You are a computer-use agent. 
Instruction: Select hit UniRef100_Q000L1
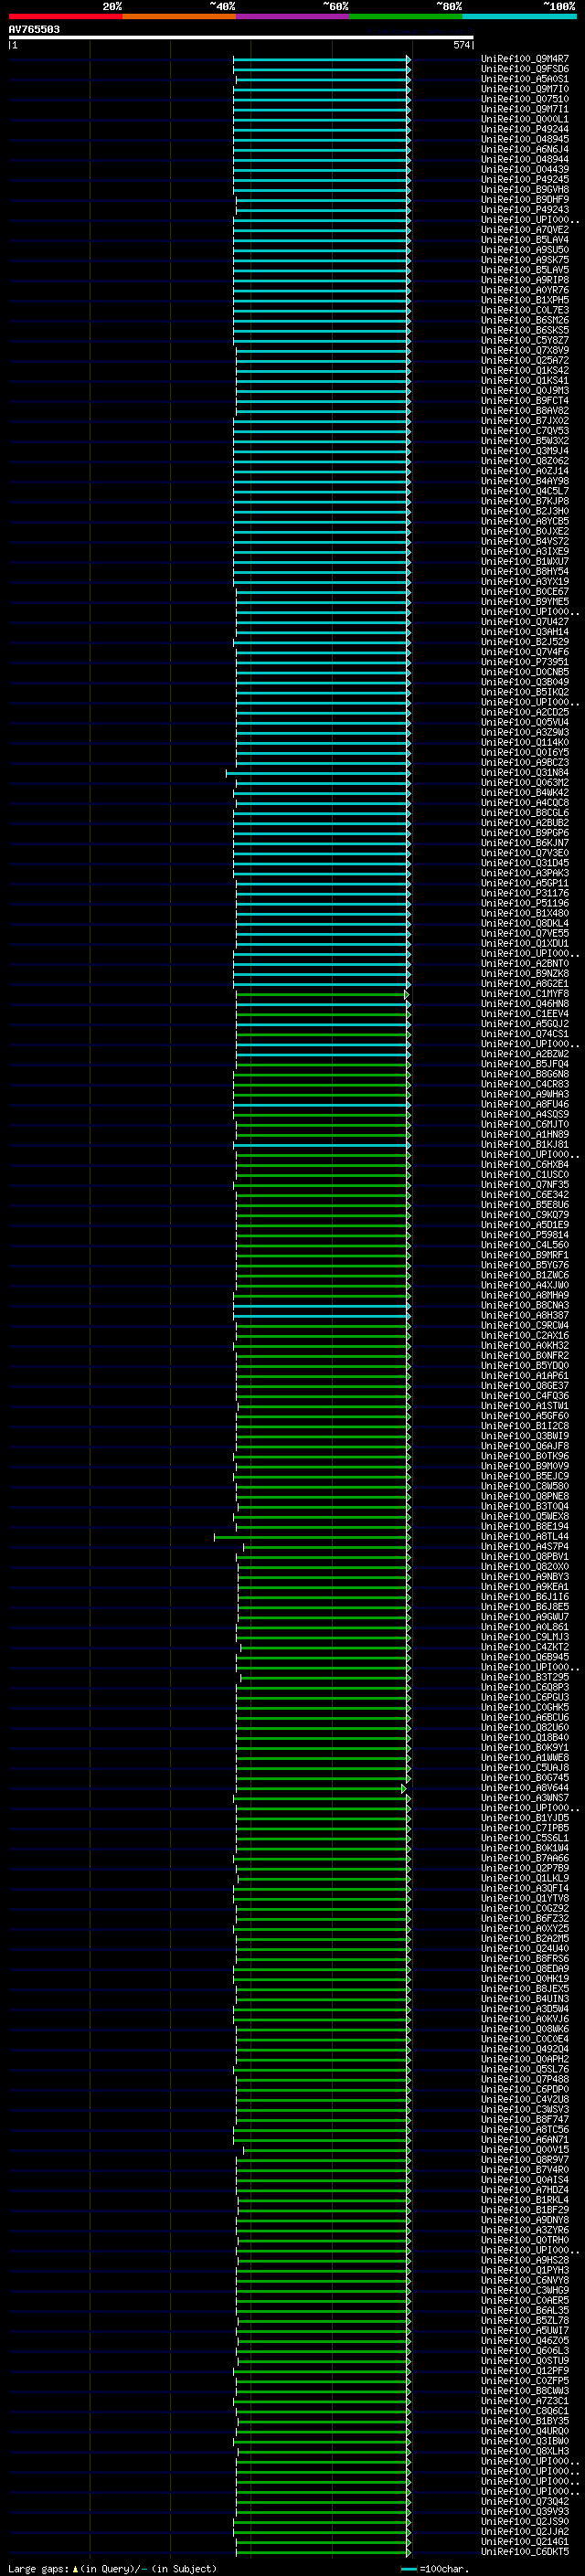525,119
